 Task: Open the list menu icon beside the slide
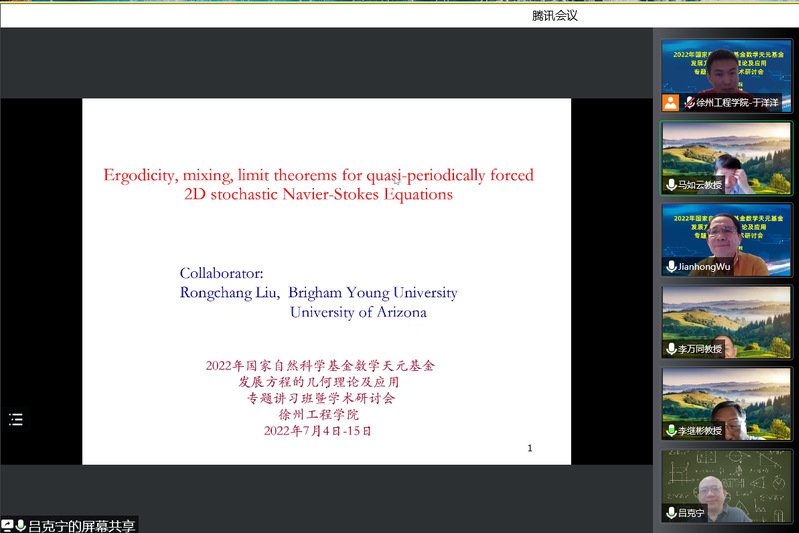[x=15, y=419]
